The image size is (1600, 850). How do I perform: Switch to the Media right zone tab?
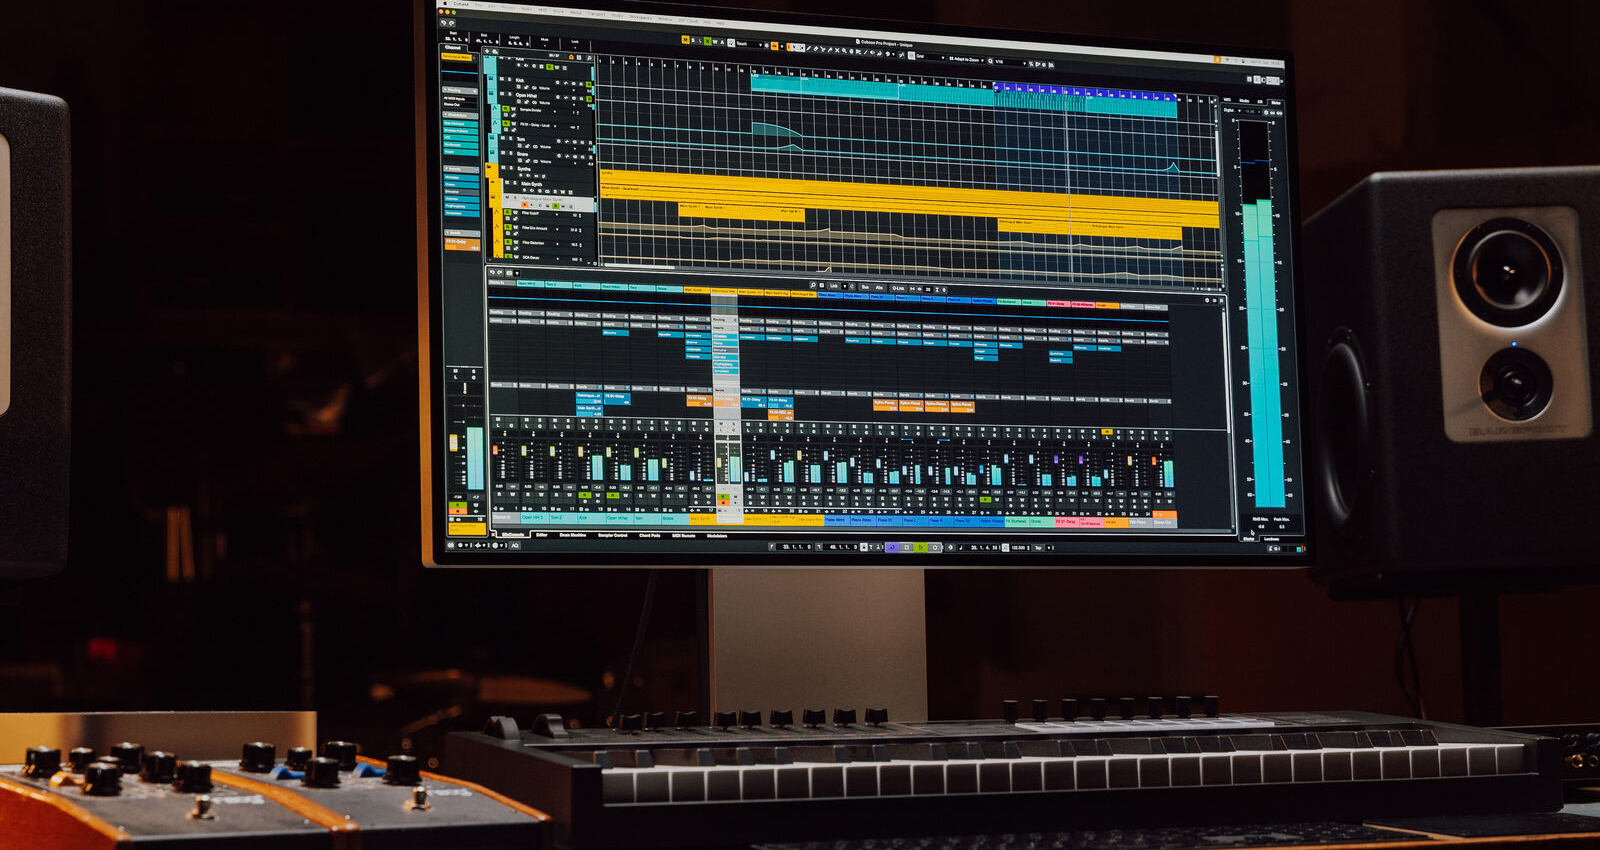pos(1244,101)
